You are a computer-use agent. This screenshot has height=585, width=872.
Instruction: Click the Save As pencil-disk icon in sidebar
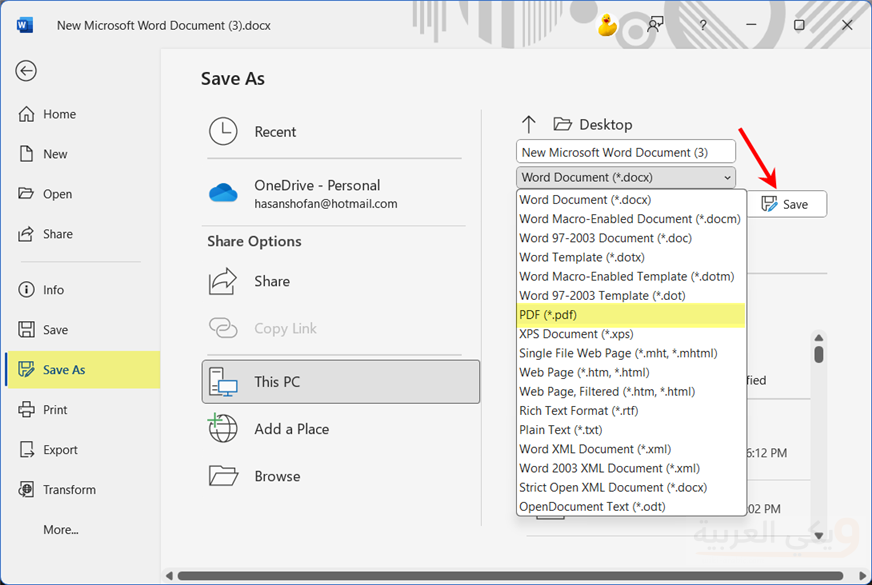[x=26, y=369]
